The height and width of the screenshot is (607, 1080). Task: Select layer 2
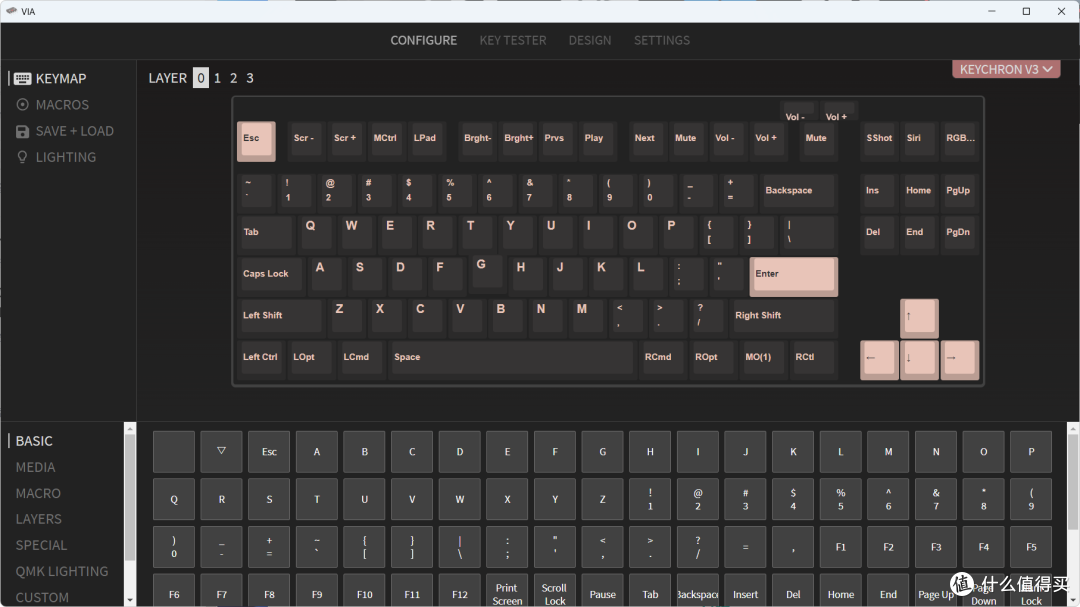233,78
